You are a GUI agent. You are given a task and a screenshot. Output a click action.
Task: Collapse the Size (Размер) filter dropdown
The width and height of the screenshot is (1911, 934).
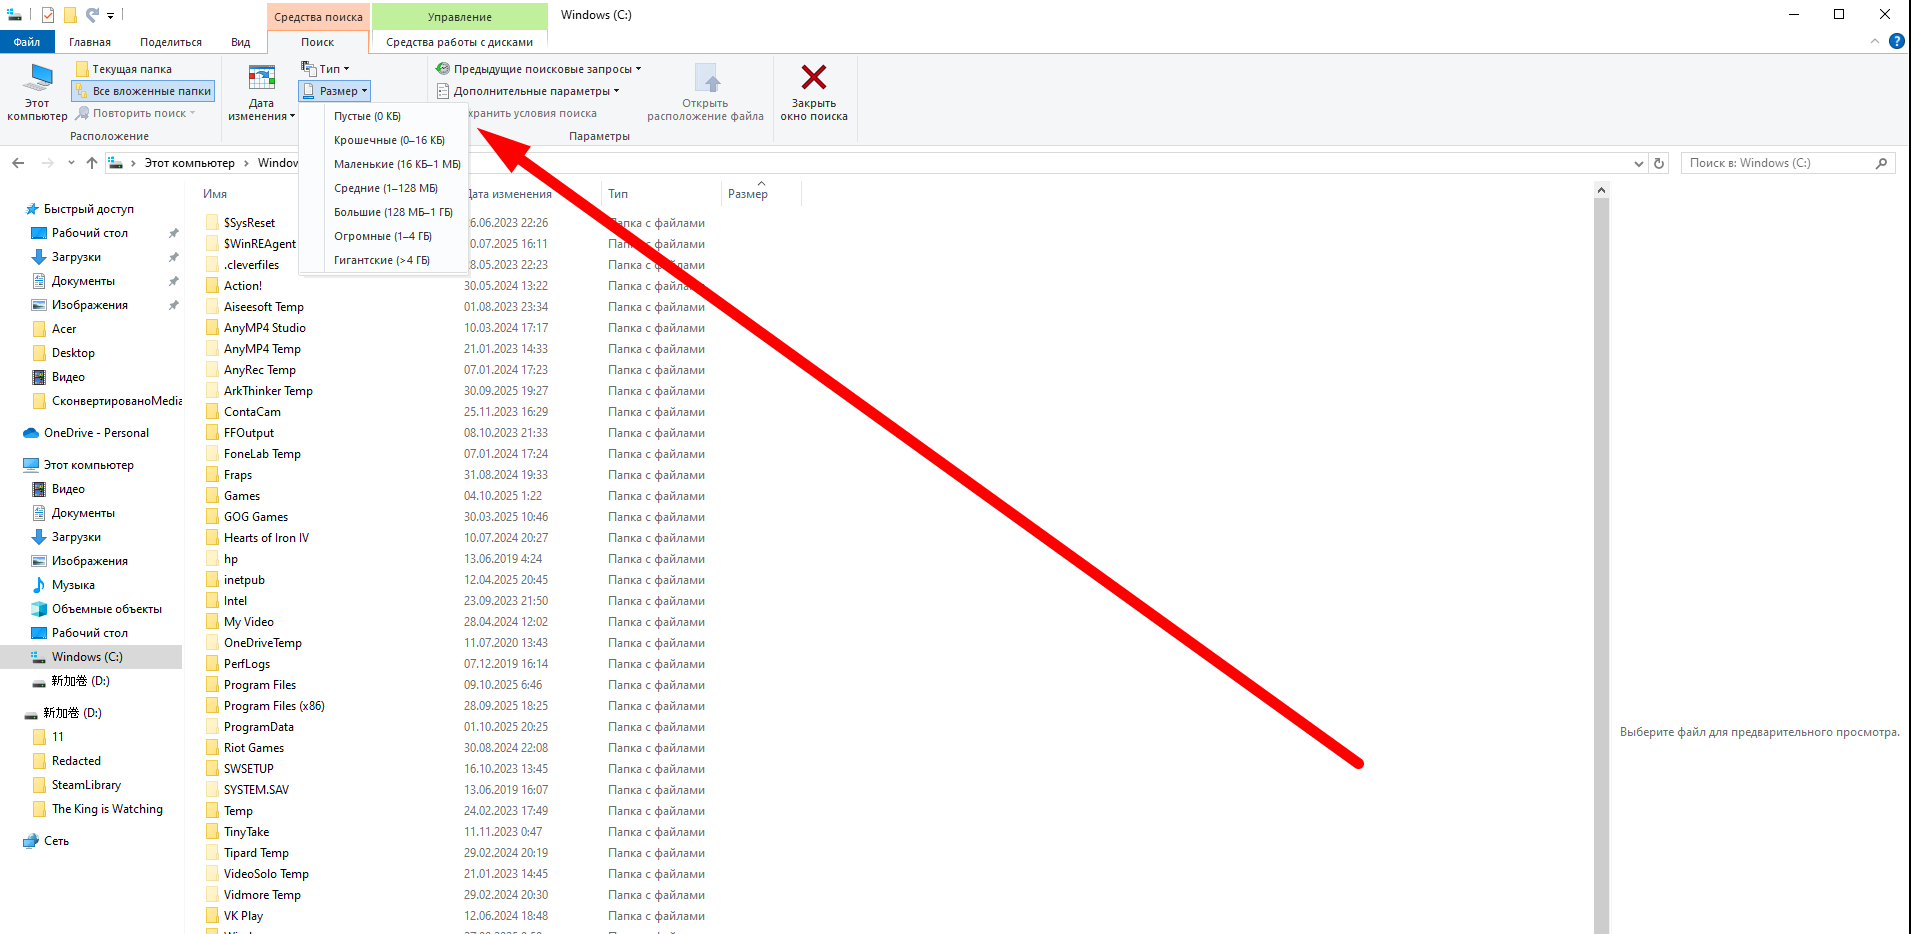335,91
